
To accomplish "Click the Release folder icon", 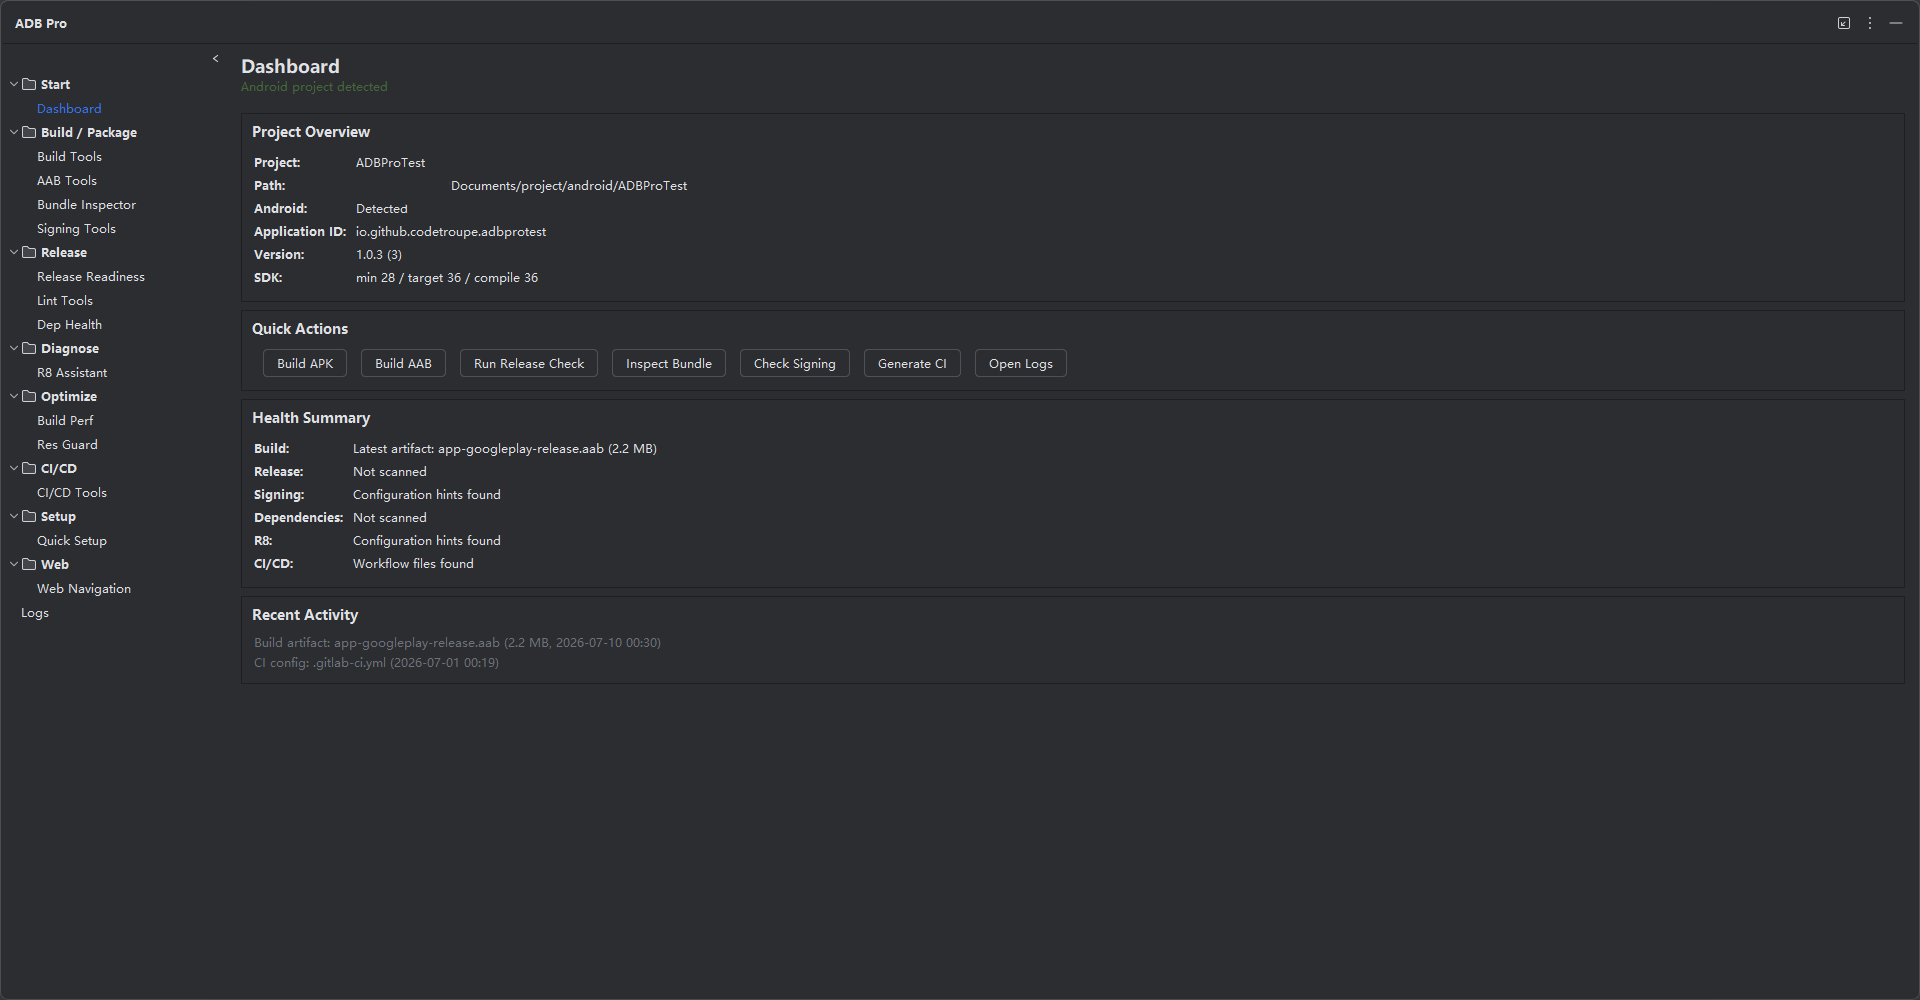I will point(29,252).
